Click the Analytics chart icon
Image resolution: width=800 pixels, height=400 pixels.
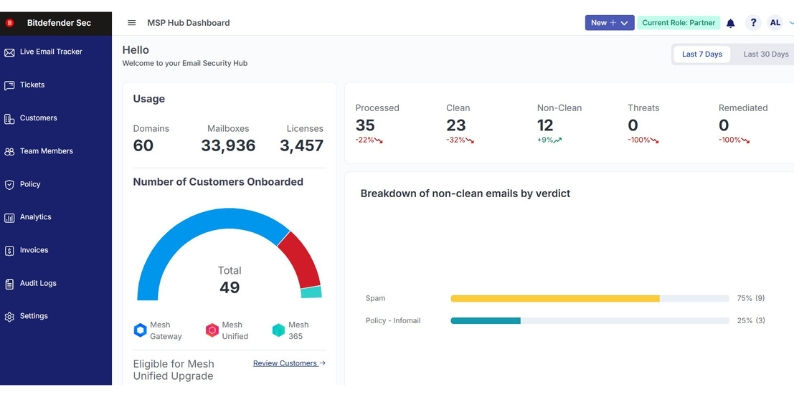click(x=10, y=217)
